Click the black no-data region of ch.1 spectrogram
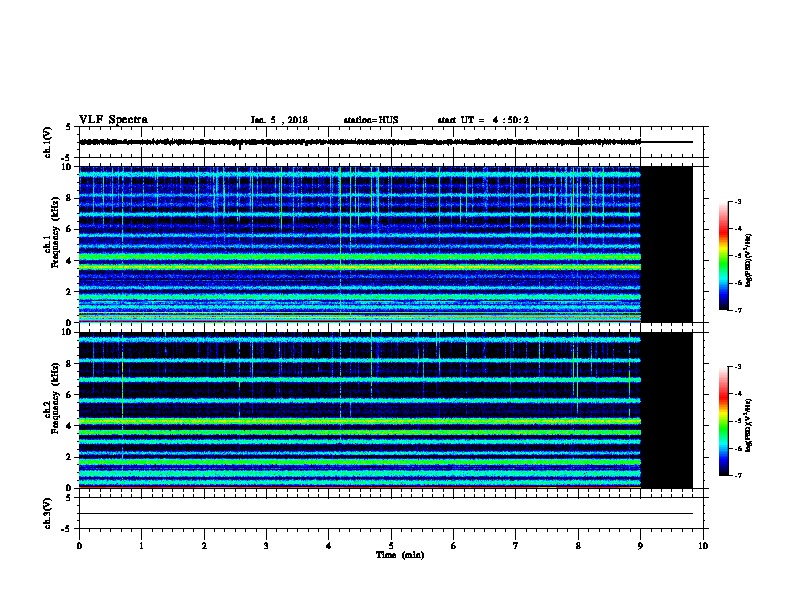The height and width of the screenshot is (612, 792). tap(667, 244)
